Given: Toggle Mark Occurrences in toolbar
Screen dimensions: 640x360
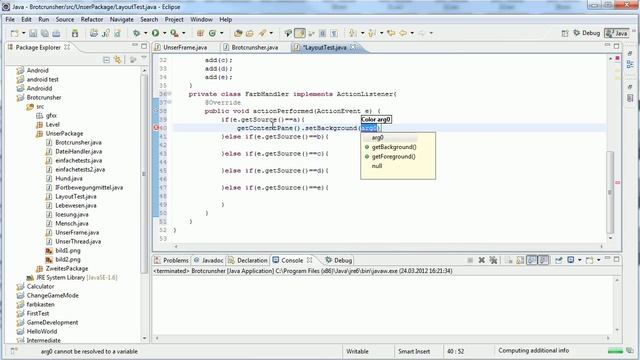Looking at the screenshot, I should (x=300, y=33).
